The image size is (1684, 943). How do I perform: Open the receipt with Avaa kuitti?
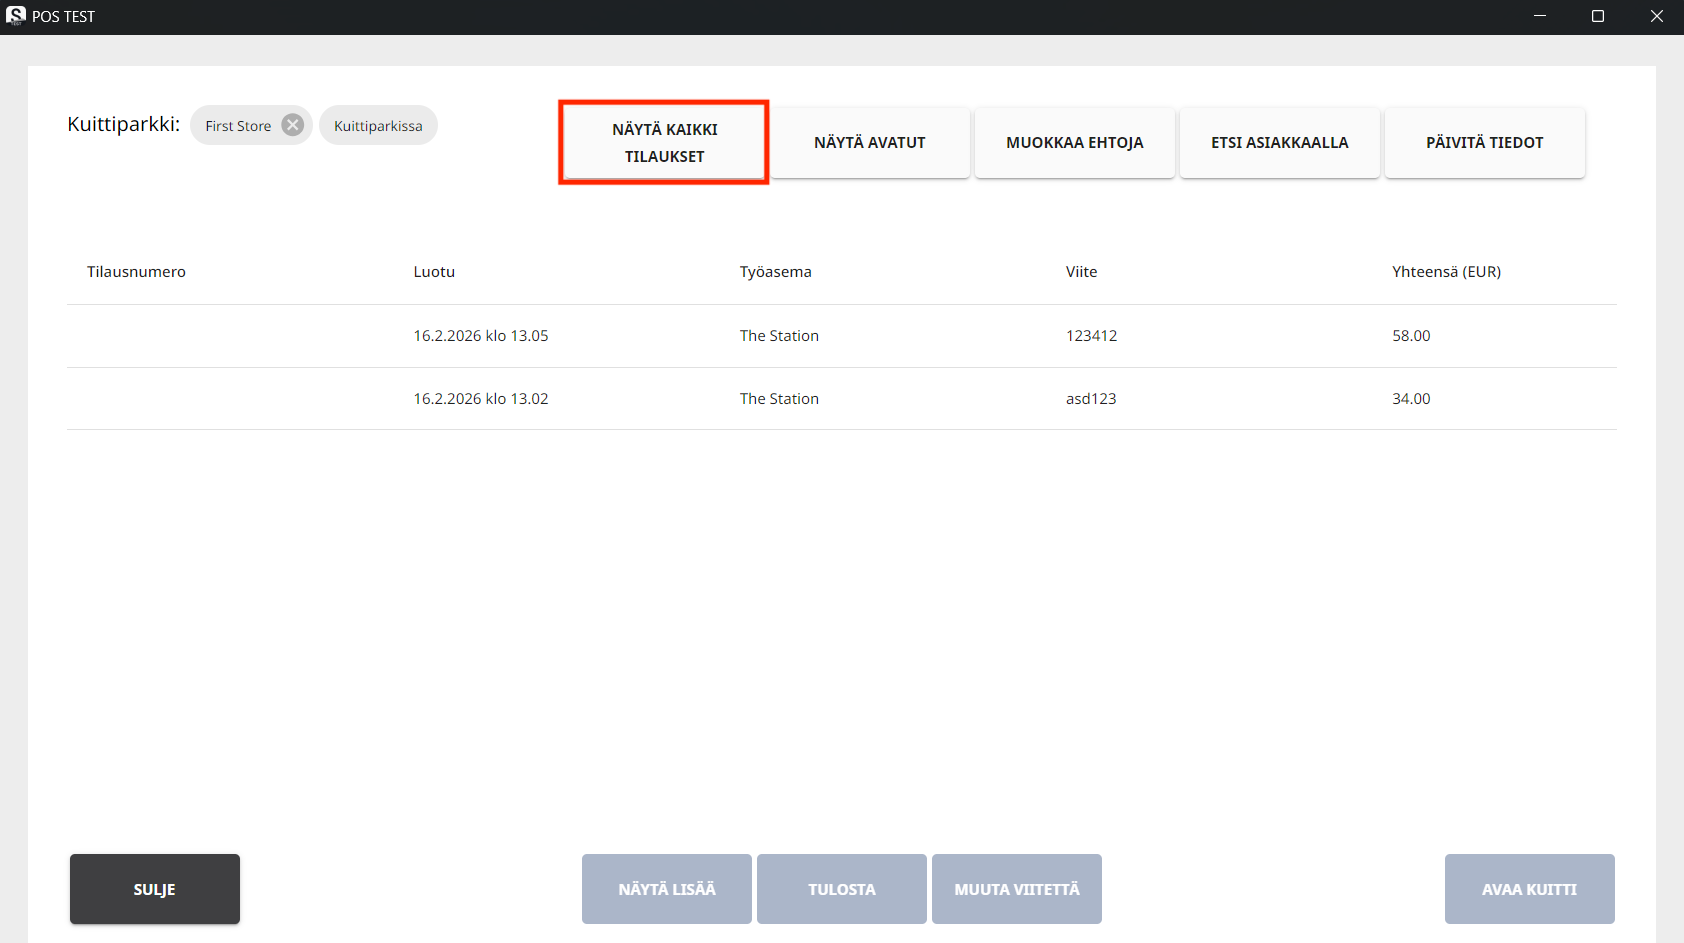tap(1529, 889)
